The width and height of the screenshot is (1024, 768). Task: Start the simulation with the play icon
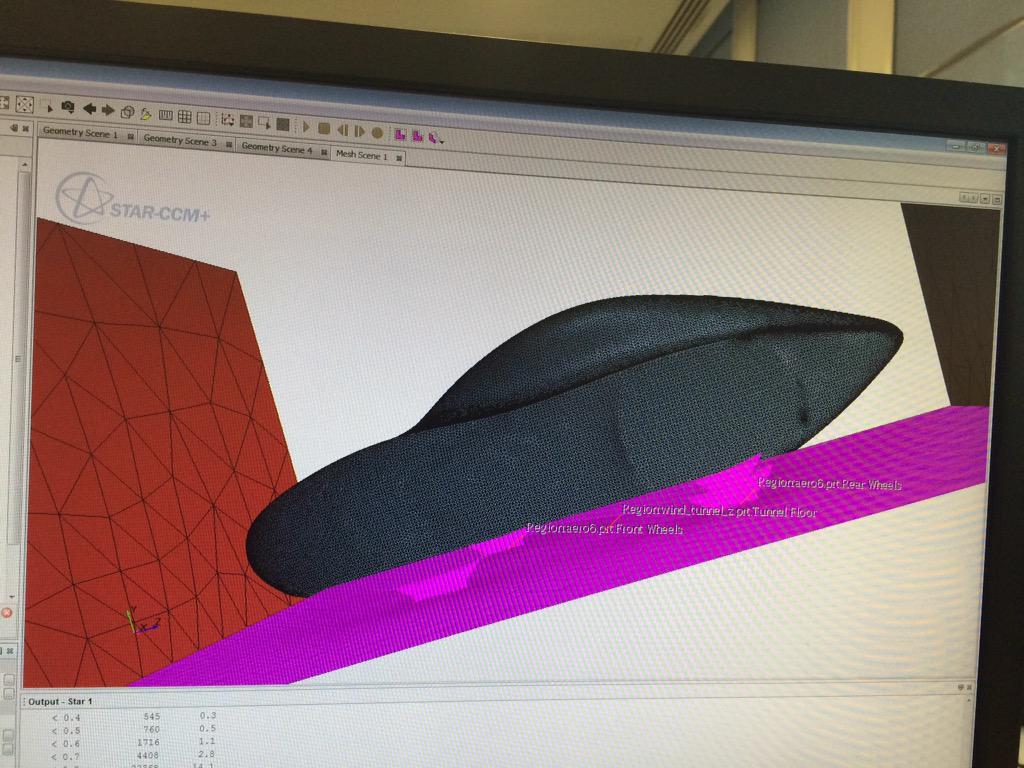pyautogui.click(x=306, y=124)
